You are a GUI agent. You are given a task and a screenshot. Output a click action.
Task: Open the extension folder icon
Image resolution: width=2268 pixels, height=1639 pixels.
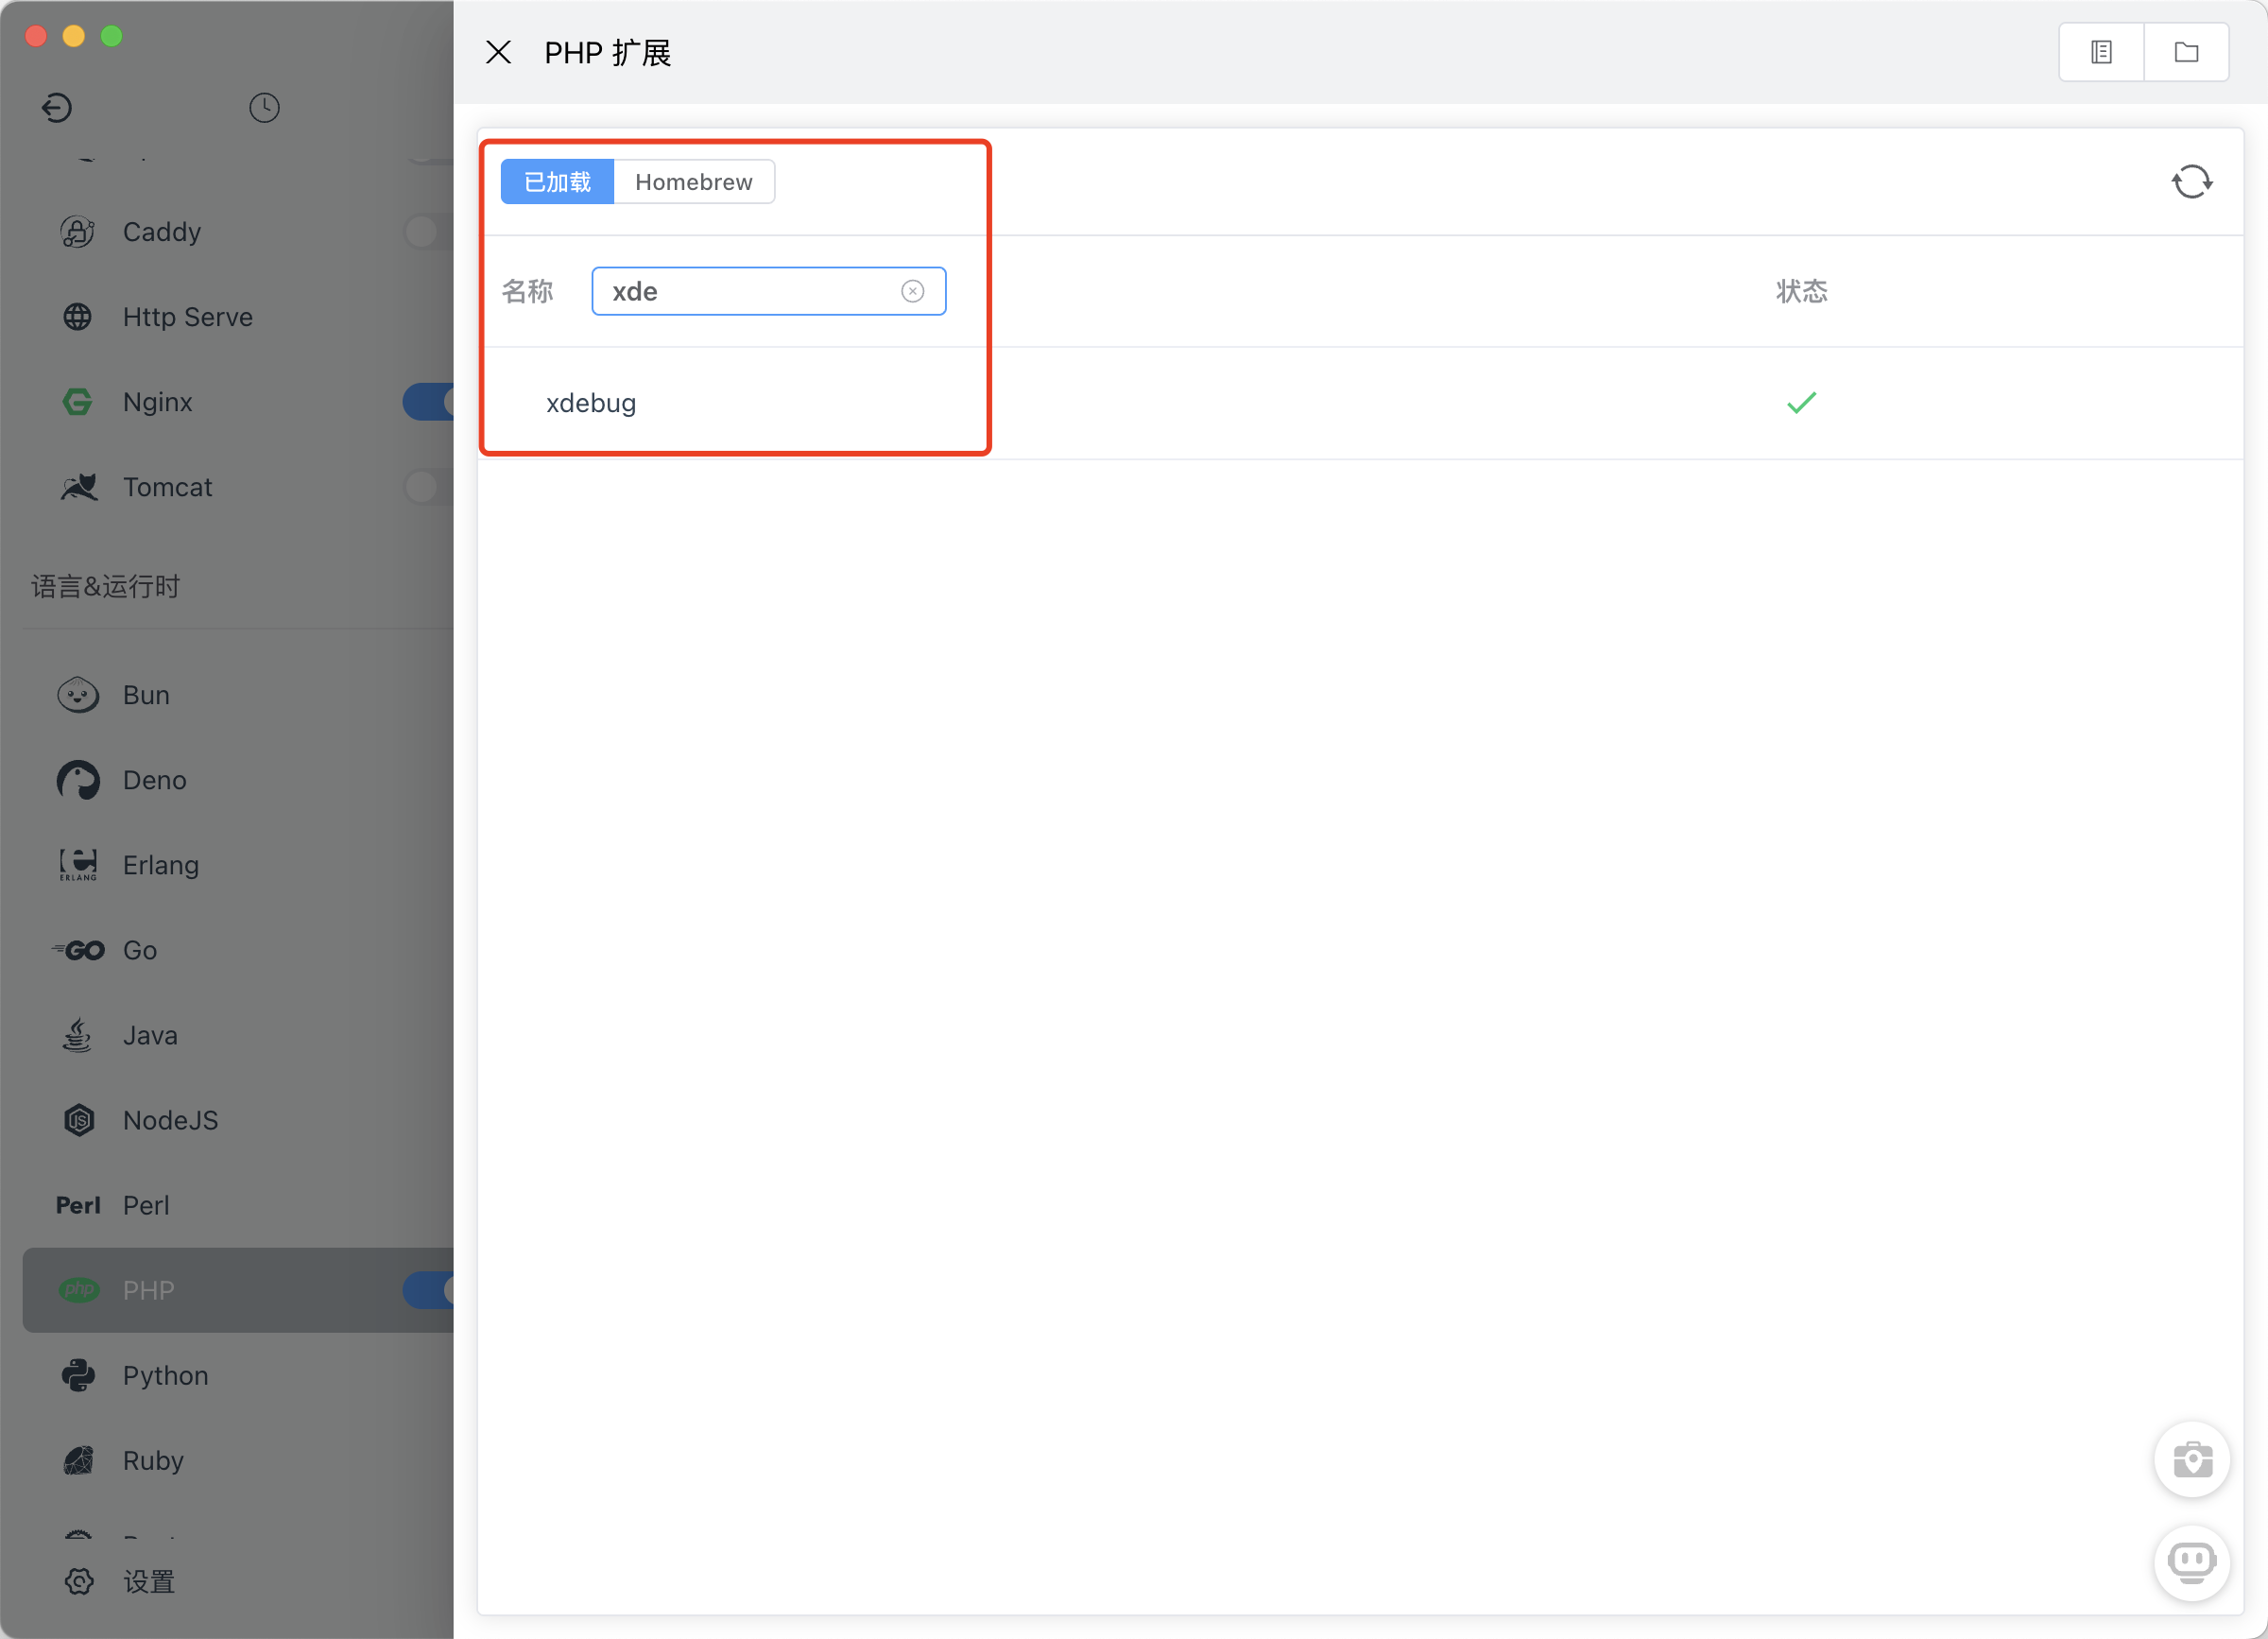(2186, 52)
